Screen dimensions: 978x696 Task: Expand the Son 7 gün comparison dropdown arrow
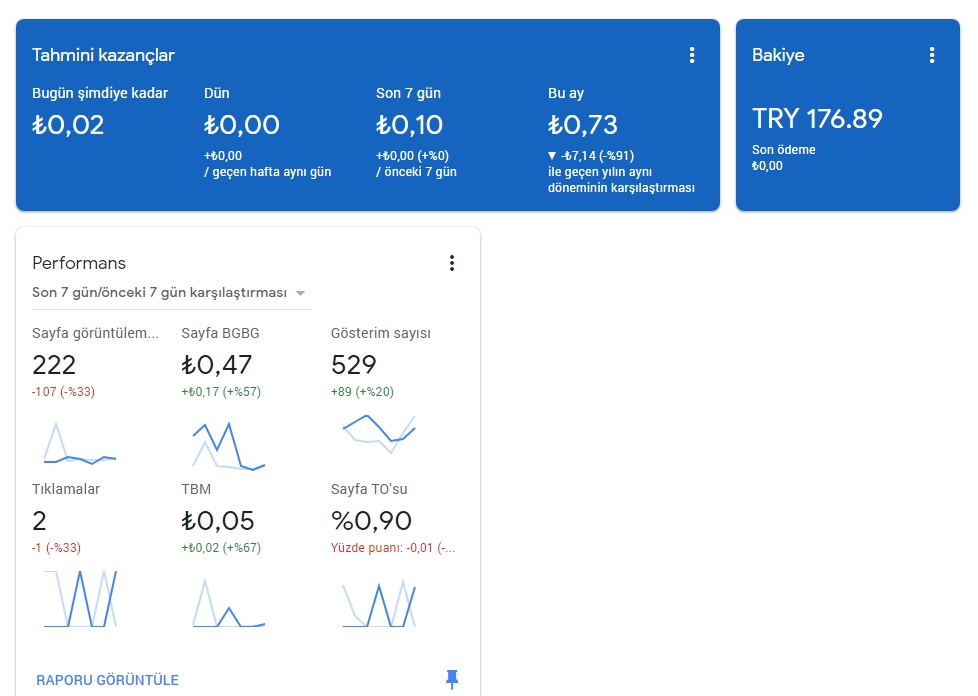pos(300,293)
